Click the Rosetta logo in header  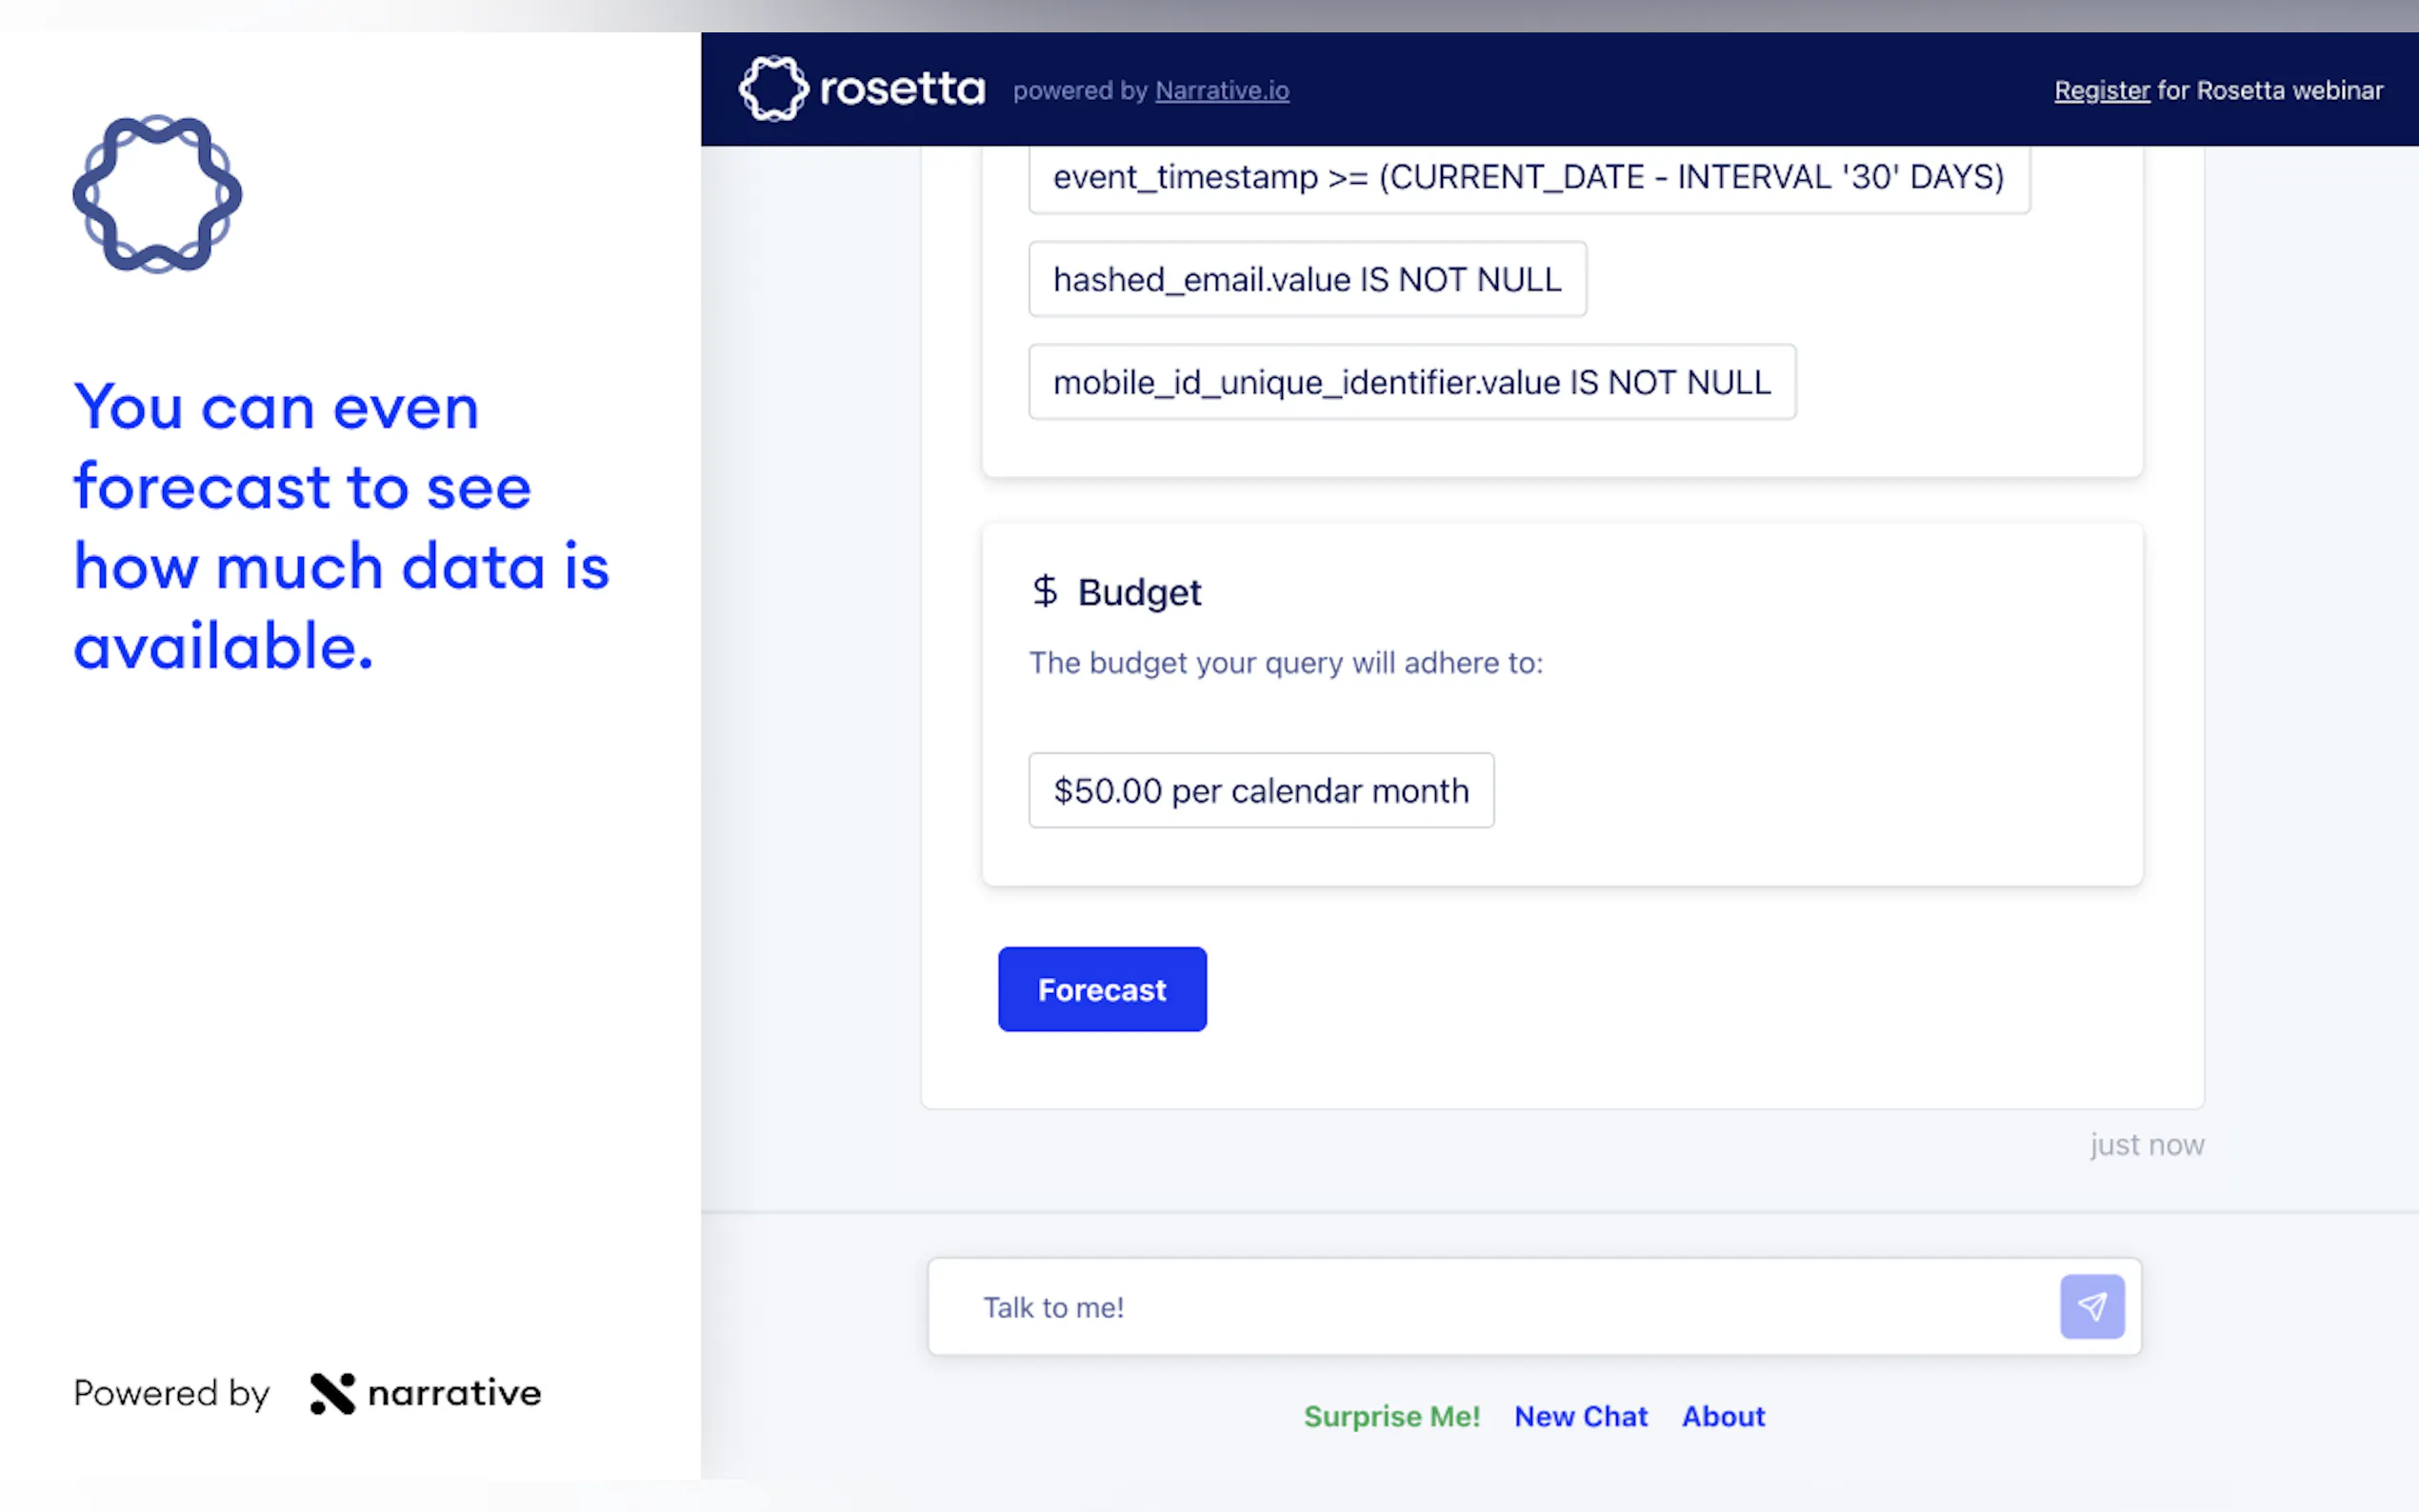773,89
